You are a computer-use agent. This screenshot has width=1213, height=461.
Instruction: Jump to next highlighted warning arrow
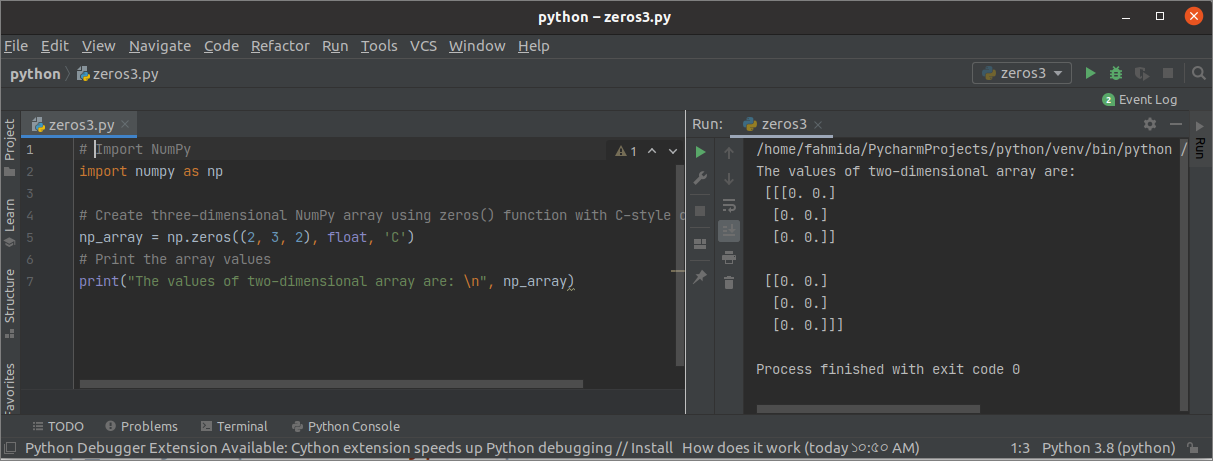click(672, 151)
